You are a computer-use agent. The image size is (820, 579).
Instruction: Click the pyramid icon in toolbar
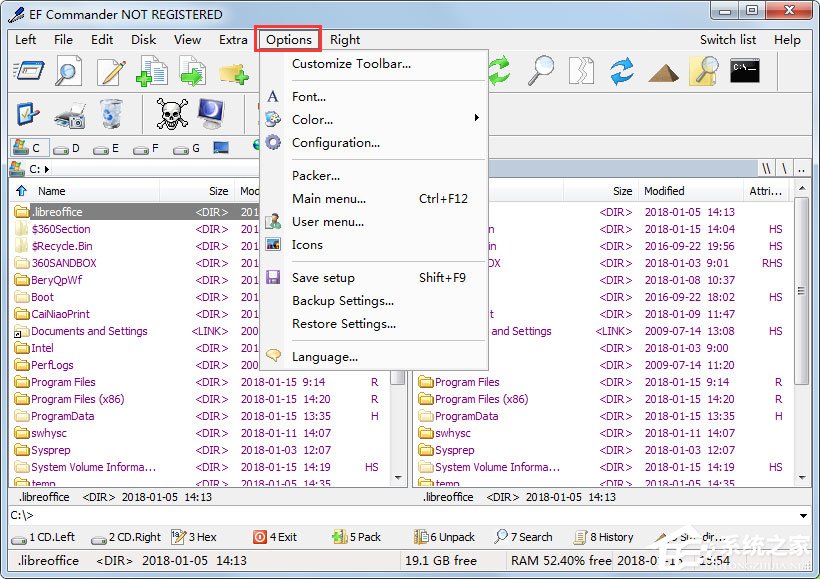(663, 73)
